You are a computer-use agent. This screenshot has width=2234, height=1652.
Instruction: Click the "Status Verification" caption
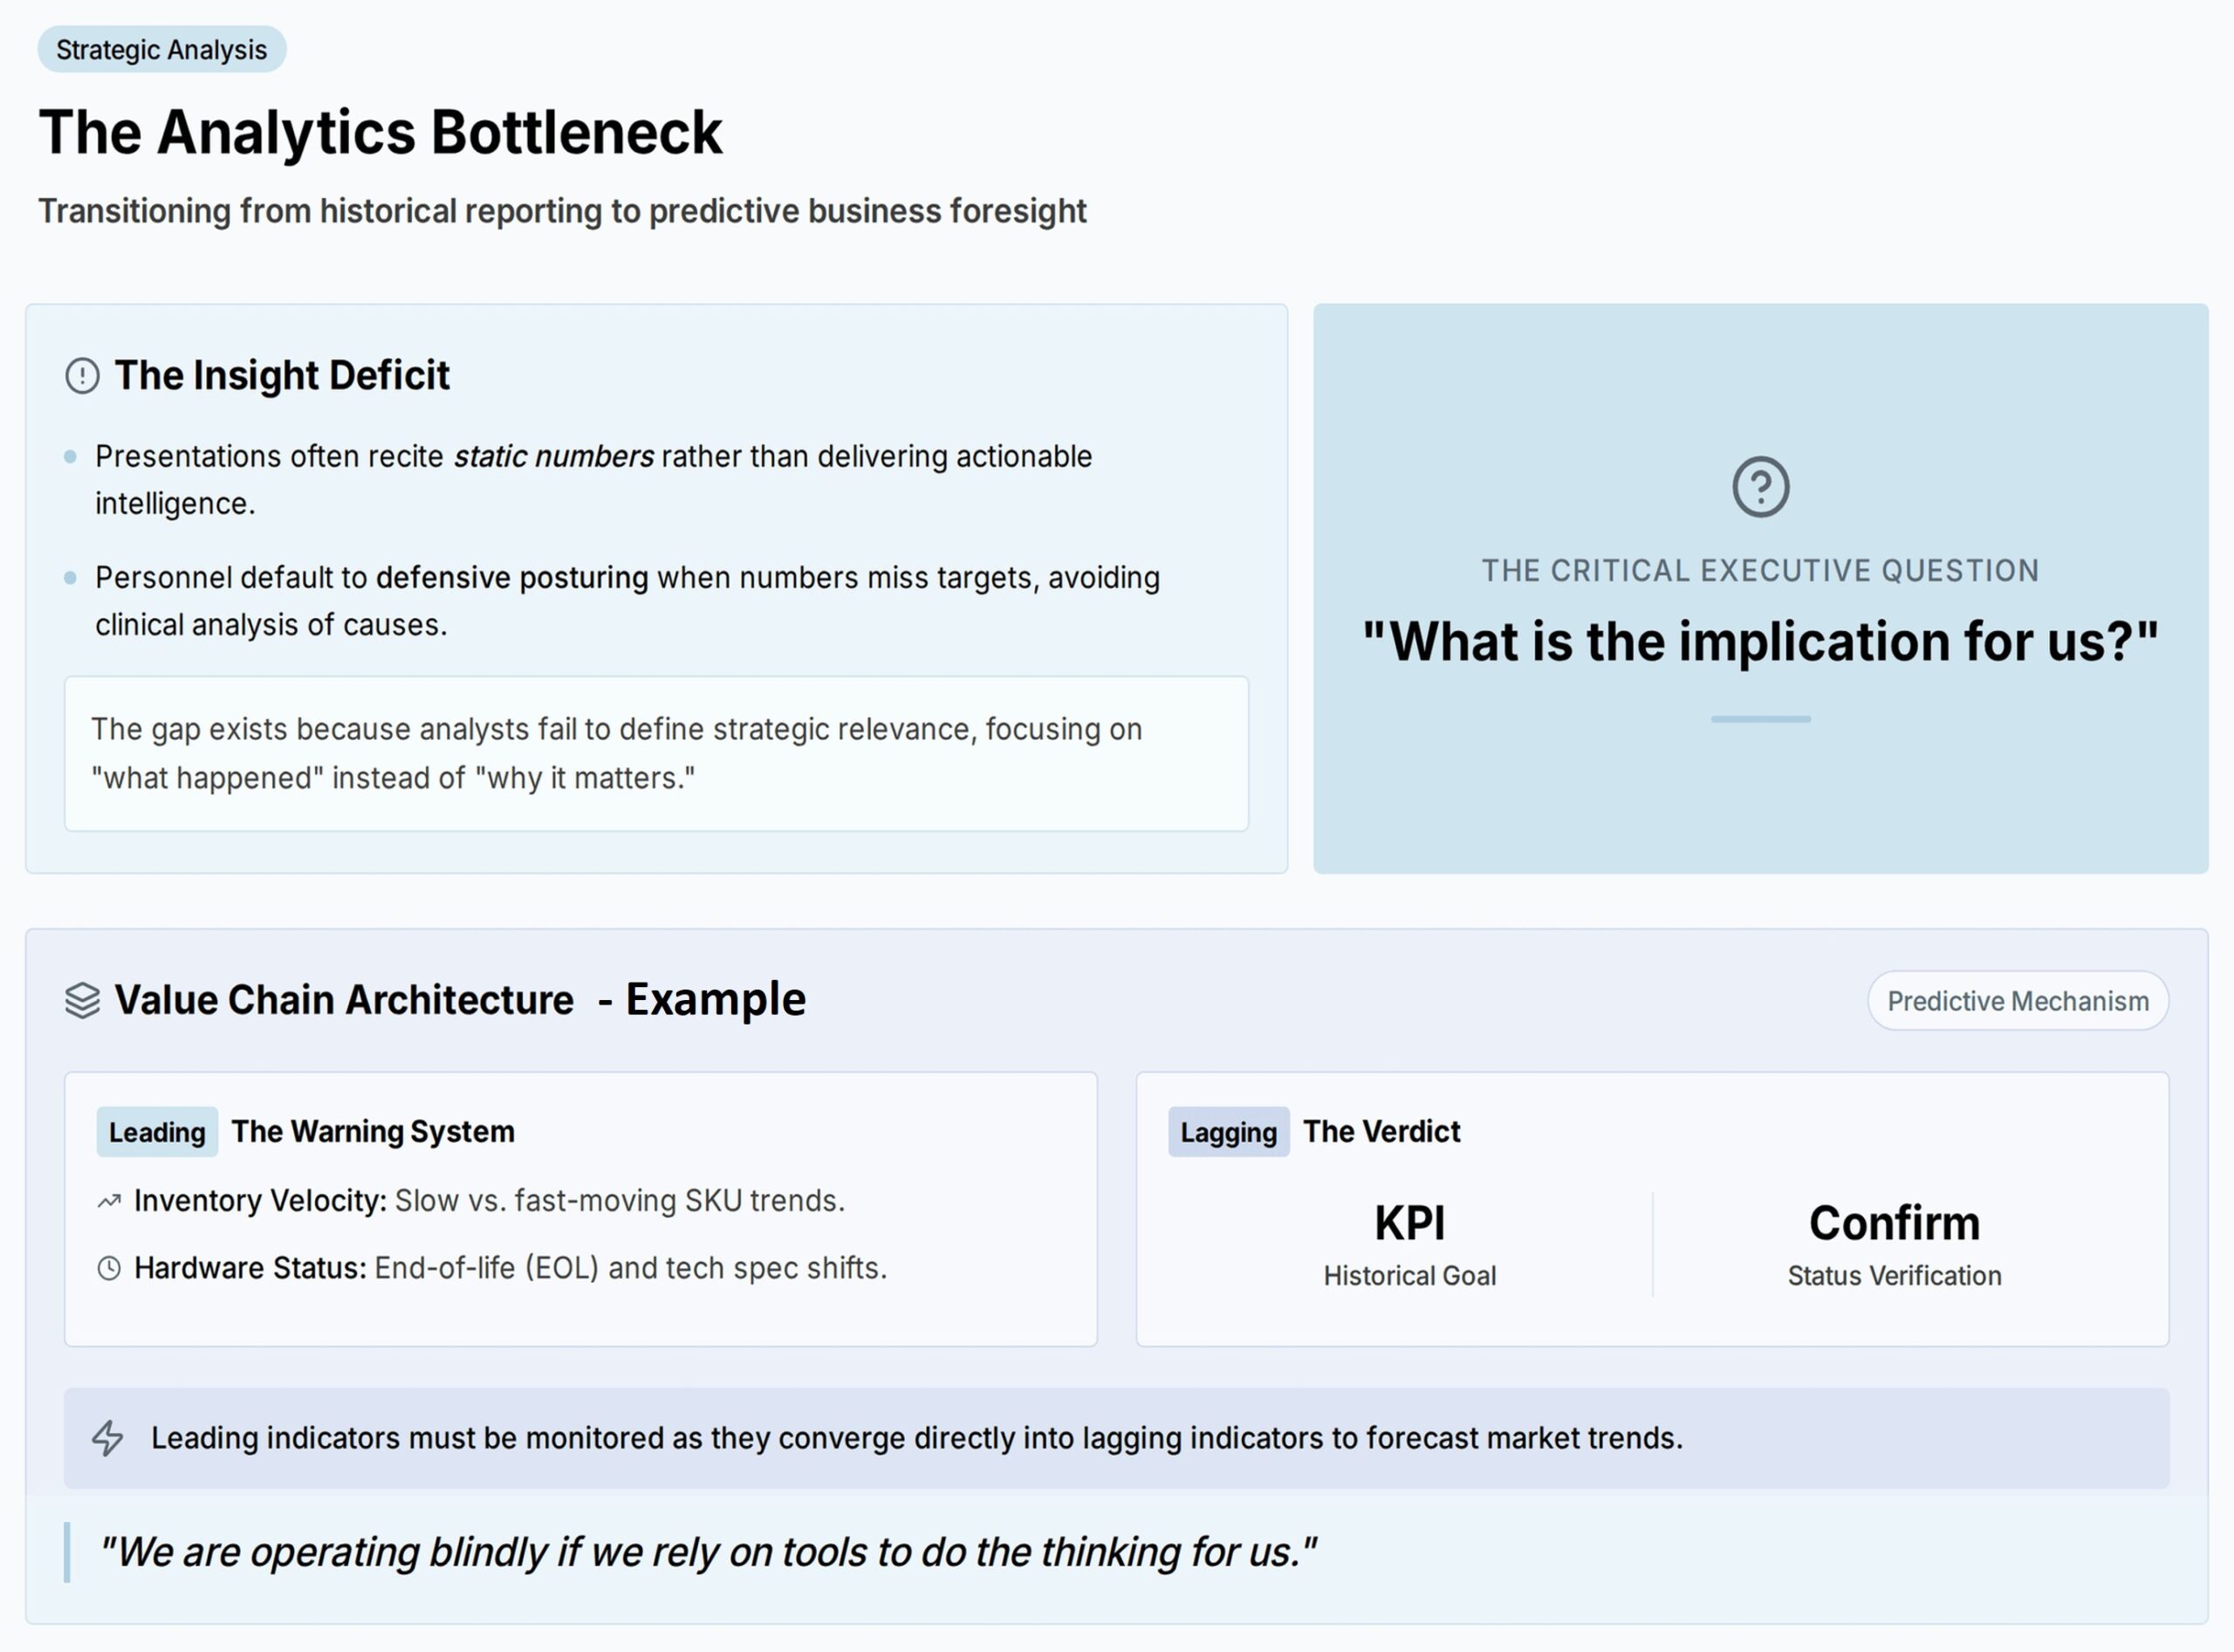pyautogui.click(x=1894, y=1276)
